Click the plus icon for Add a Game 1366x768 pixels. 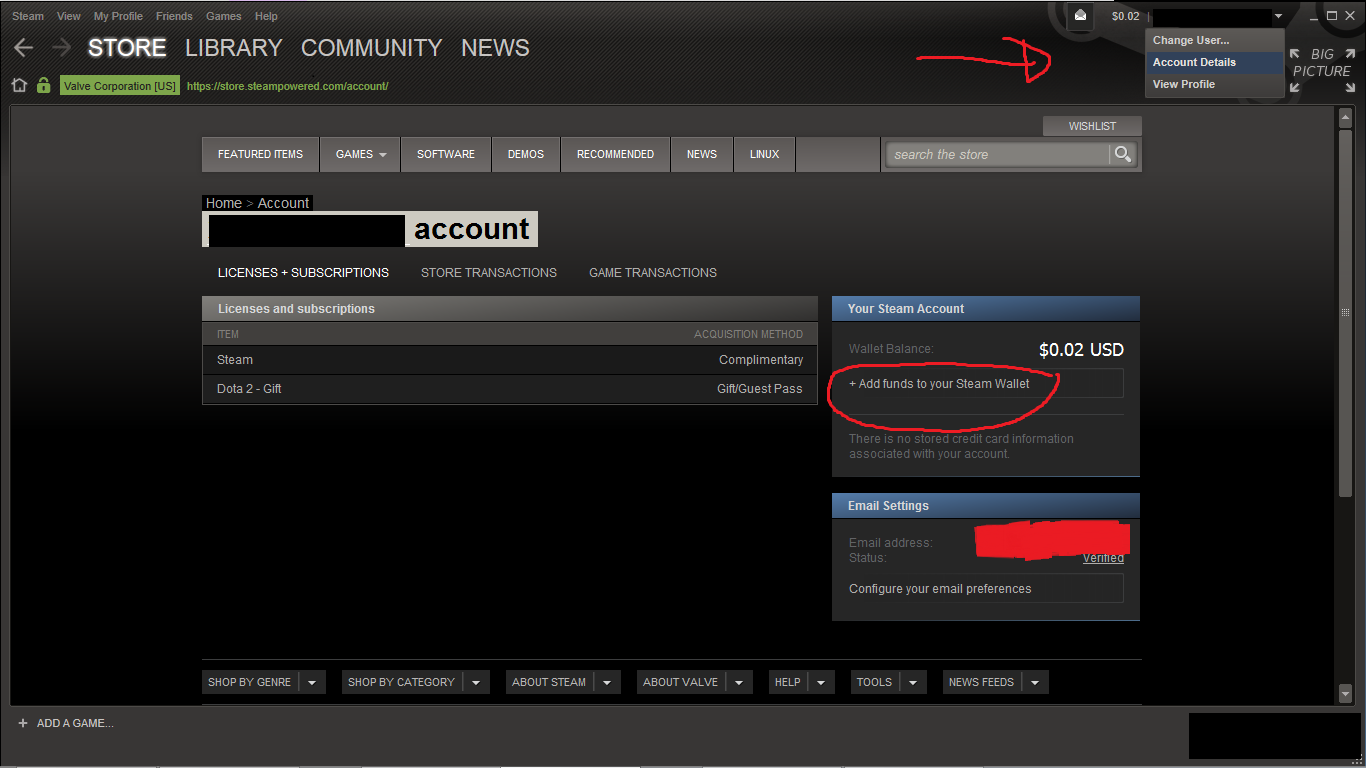(22, 723)
